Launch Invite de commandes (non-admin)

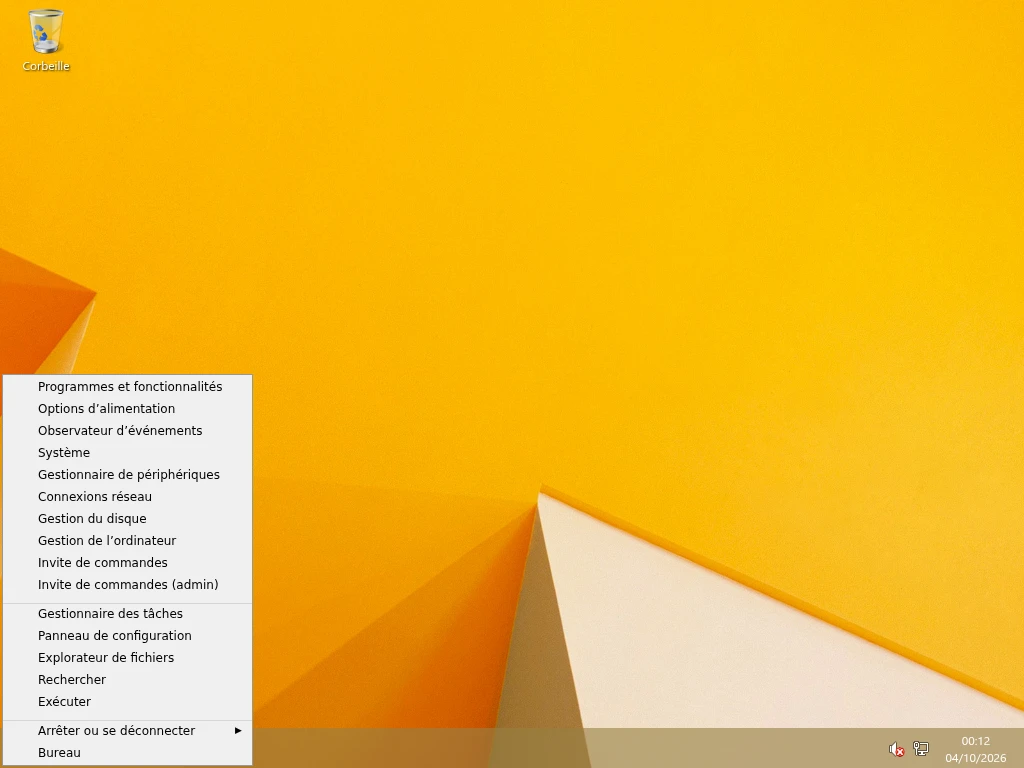point(127,562)
